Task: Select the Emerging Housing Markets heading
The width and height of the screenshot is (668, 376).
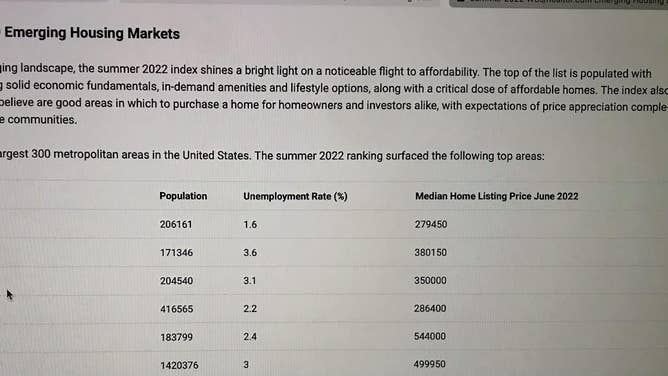Action: (92, 33)
